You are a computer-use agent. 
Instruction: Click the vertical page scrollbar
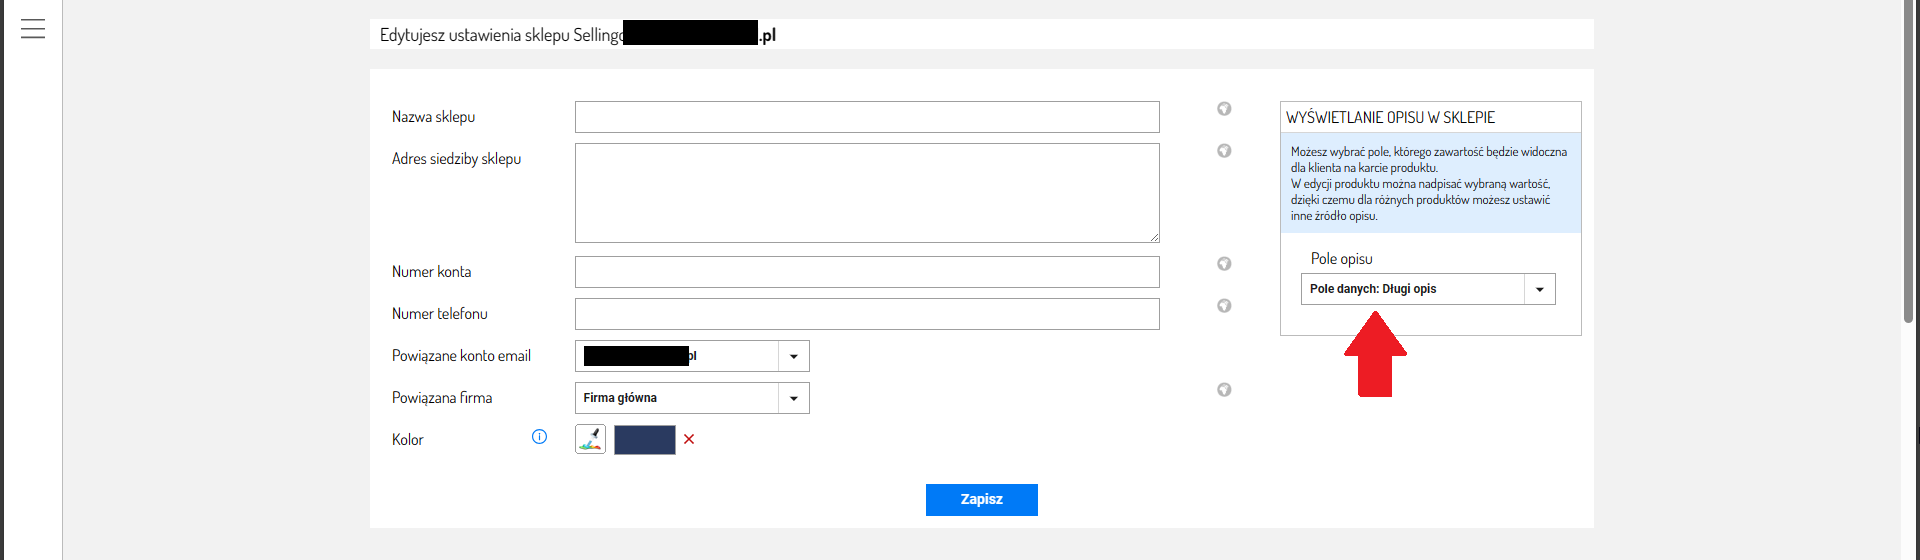pyautogui.click(x=1909, y=160)
